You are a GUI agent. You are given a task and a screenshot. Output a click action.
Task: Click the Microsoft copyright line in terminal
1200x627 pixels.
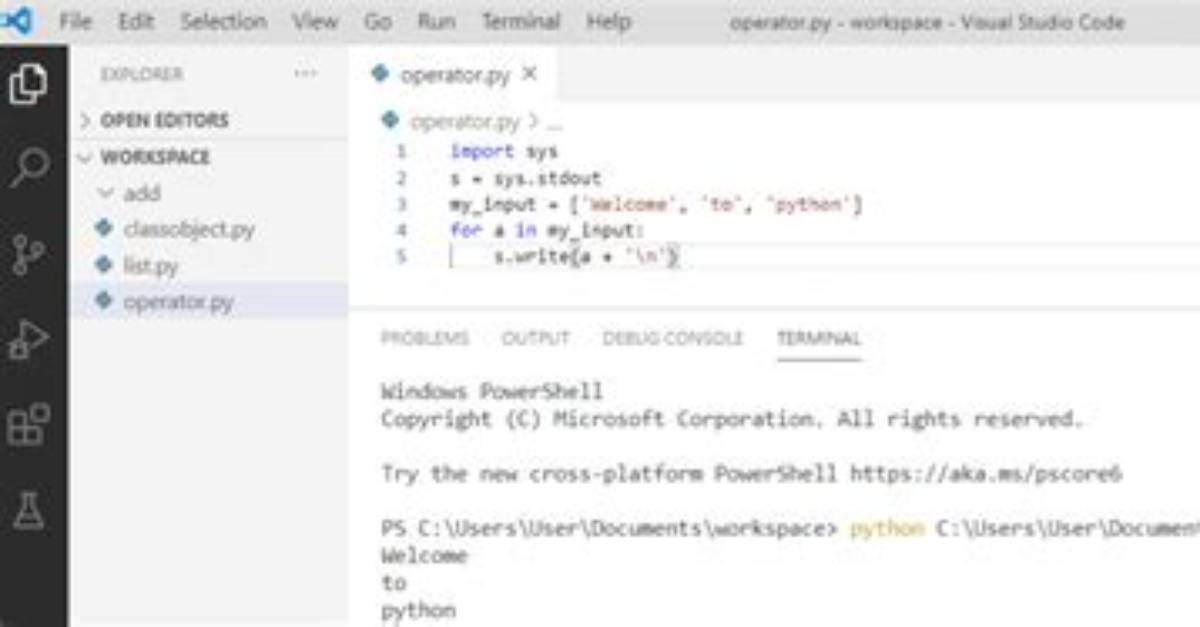coord(732,419)
